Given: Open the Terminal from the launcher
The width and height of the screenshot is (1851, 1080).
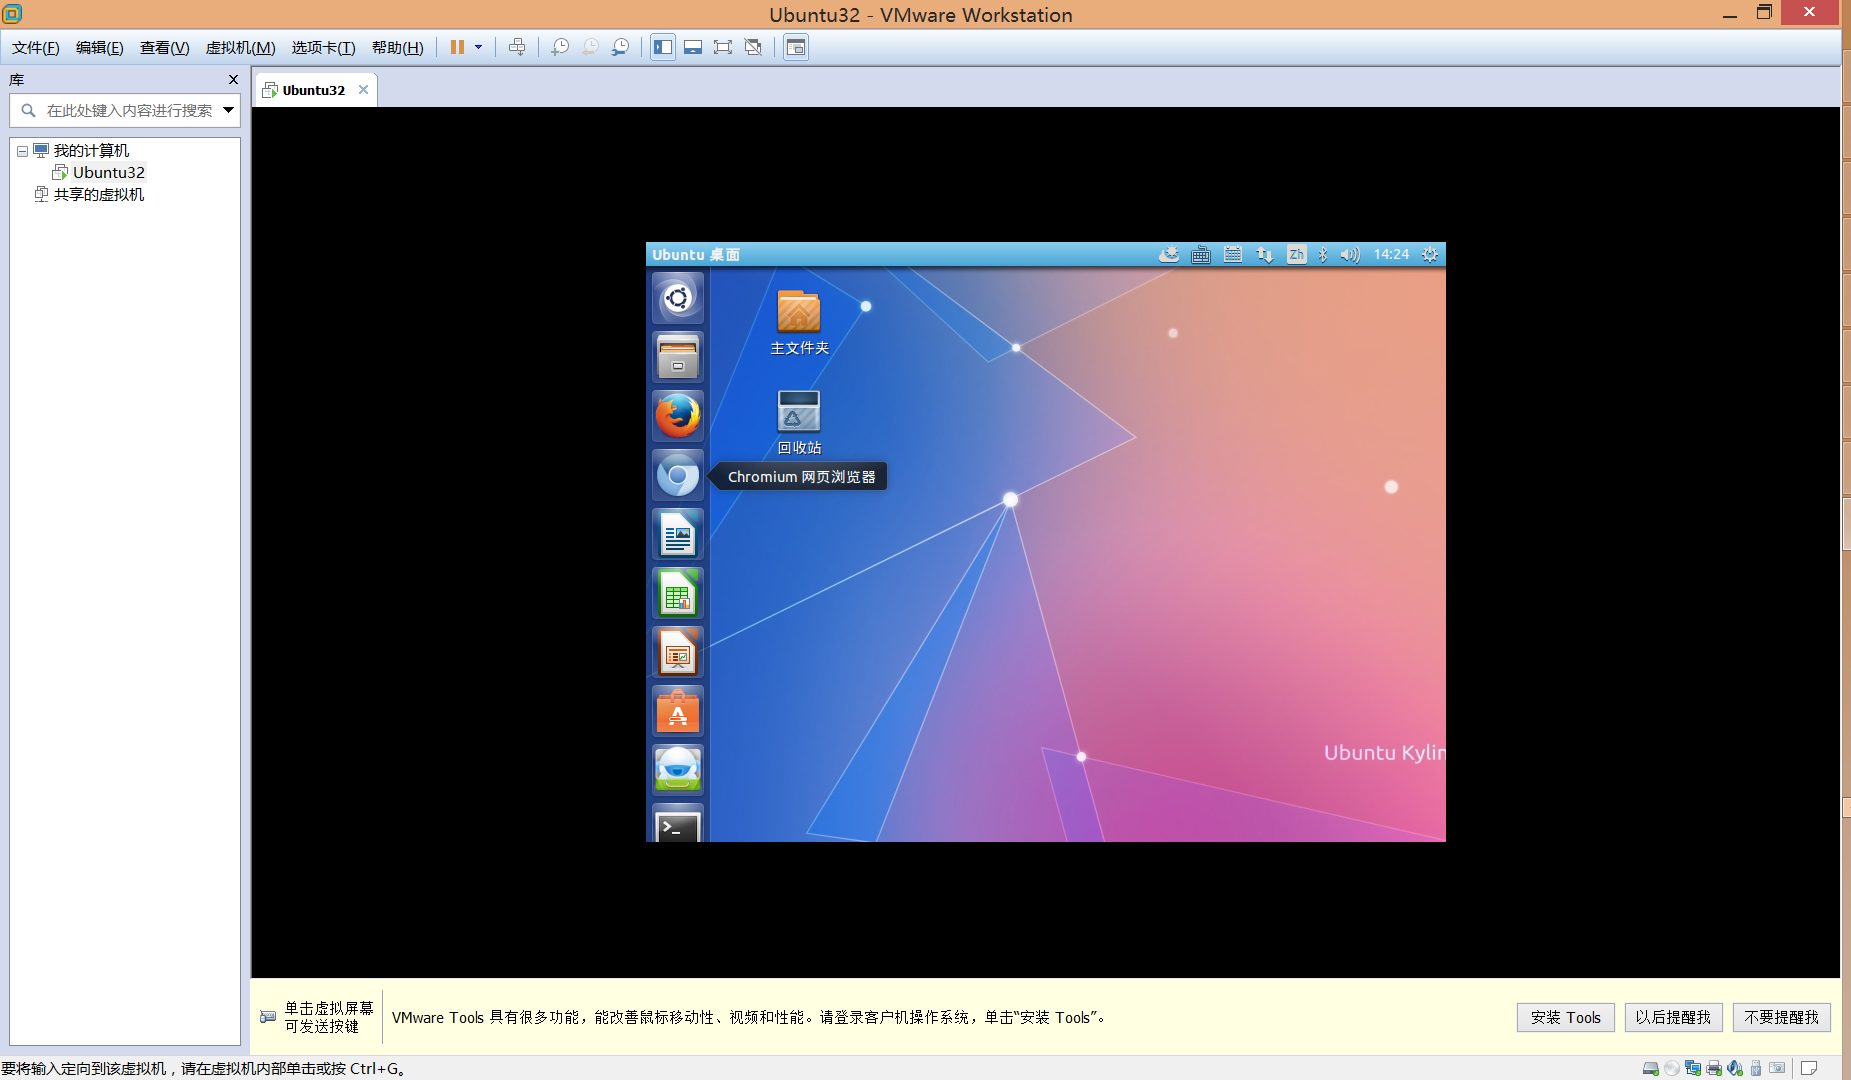Looking at the screenshot, I should 678,824.
